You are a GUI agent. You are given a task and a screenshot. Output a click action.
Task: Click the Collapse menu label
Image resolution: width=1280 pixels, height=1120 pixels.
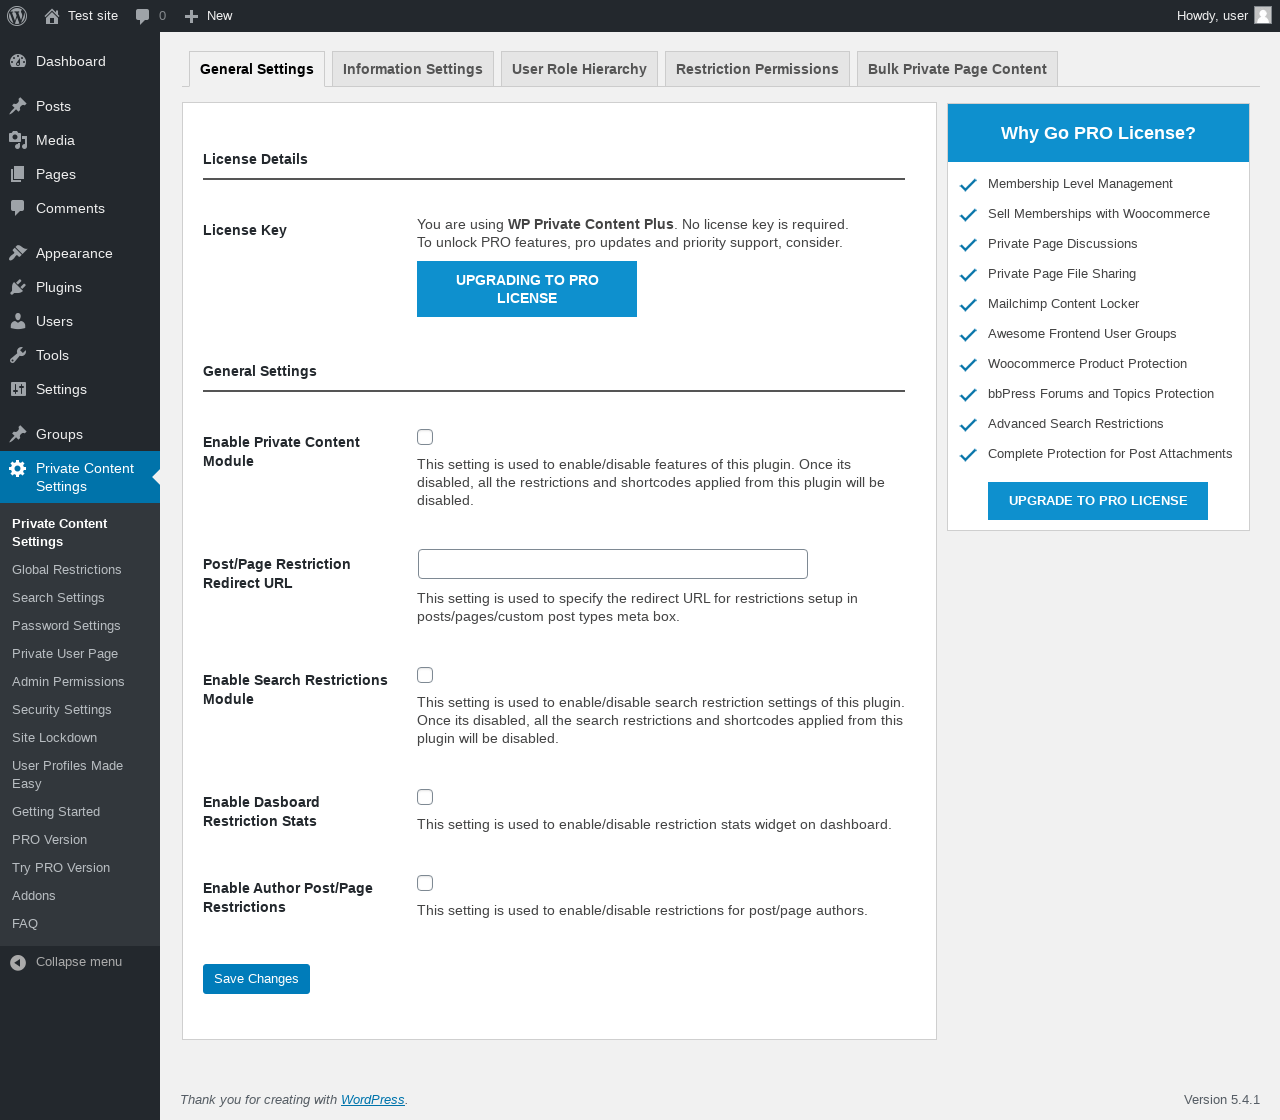click(79, 962)
